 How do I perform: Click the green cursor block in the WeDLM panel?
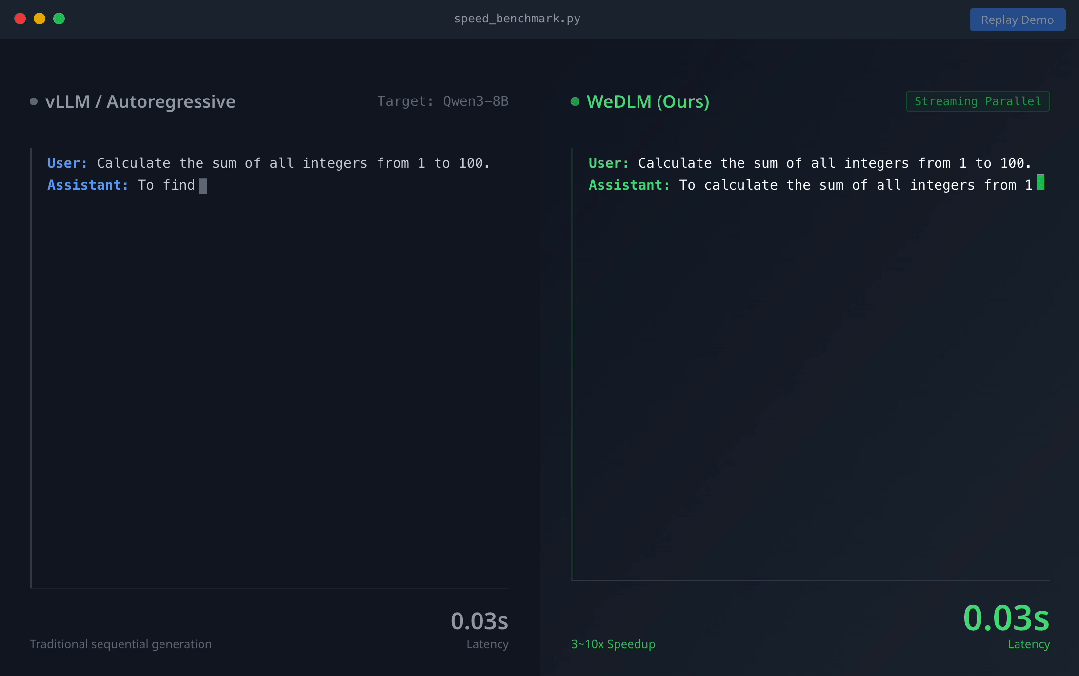[x=1040, y=183]
